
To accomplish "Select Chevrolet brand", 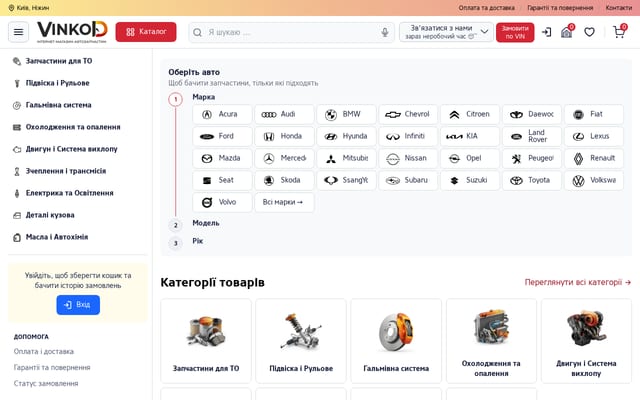I will (408, 114).
